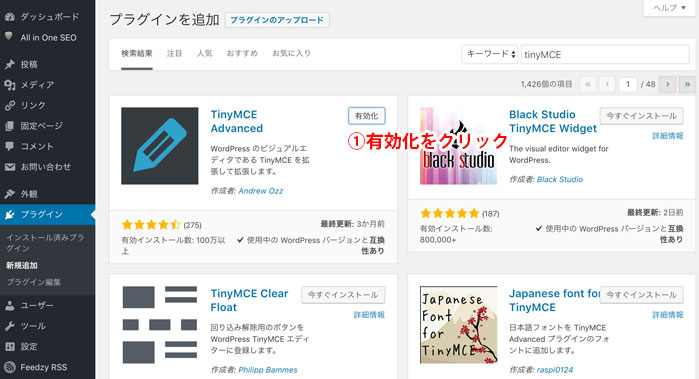Focus the plugin search field containing tinyMCE
This screenshot has height=379, width=699.
pyautogui.click(x=605, y=54)
